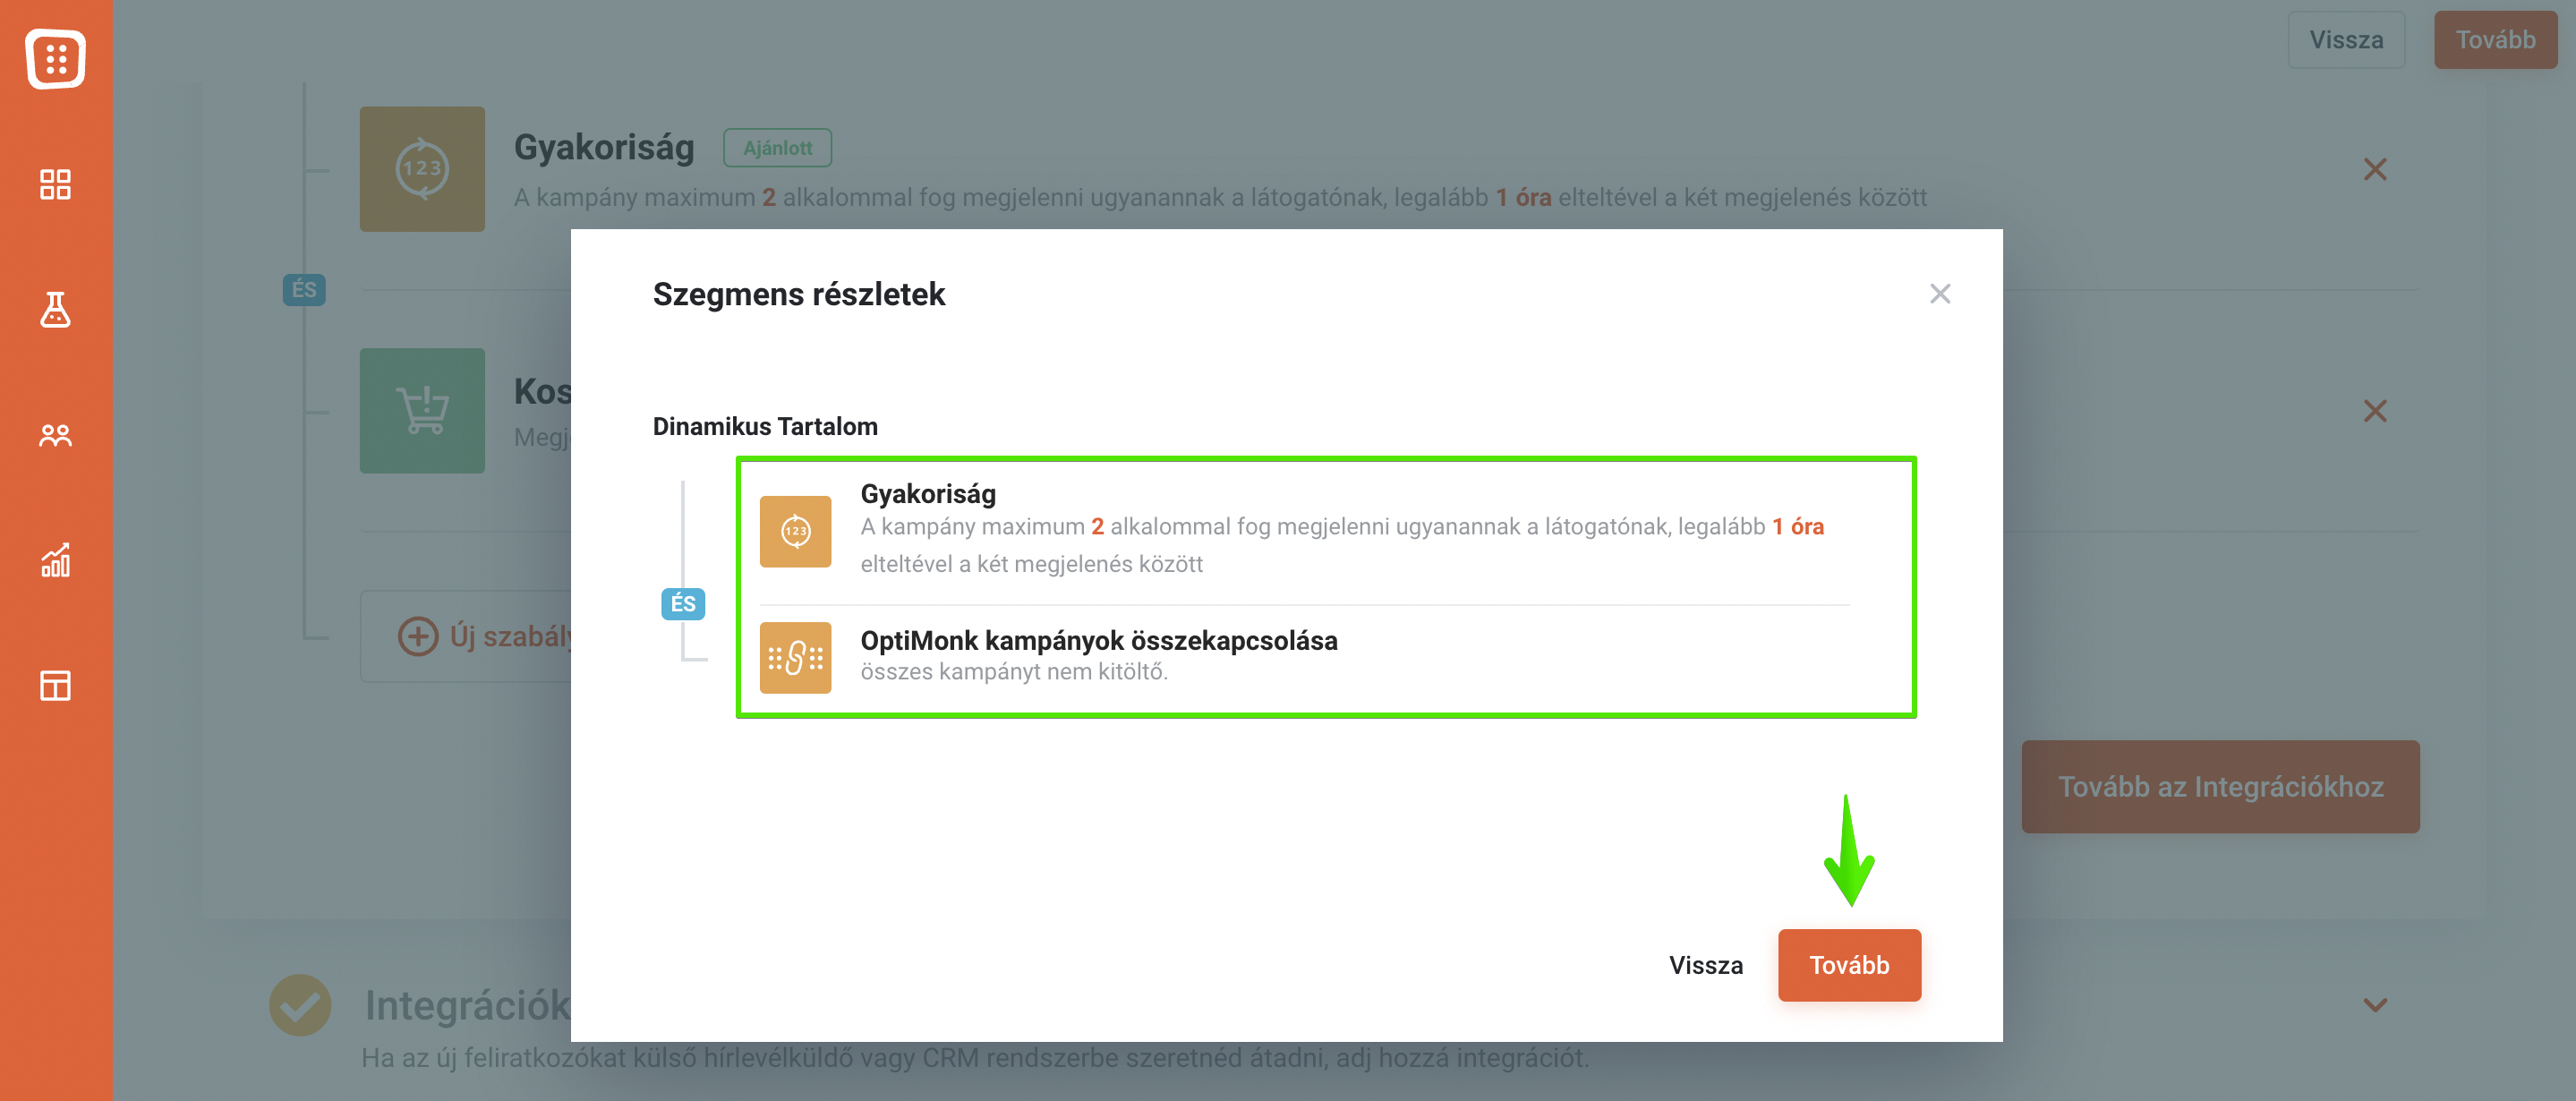Image resolution: width=2576 pixels, height=1101 pixels.
Task: Click the background Gyakoriság rule heading
Action: click(604, 148)
